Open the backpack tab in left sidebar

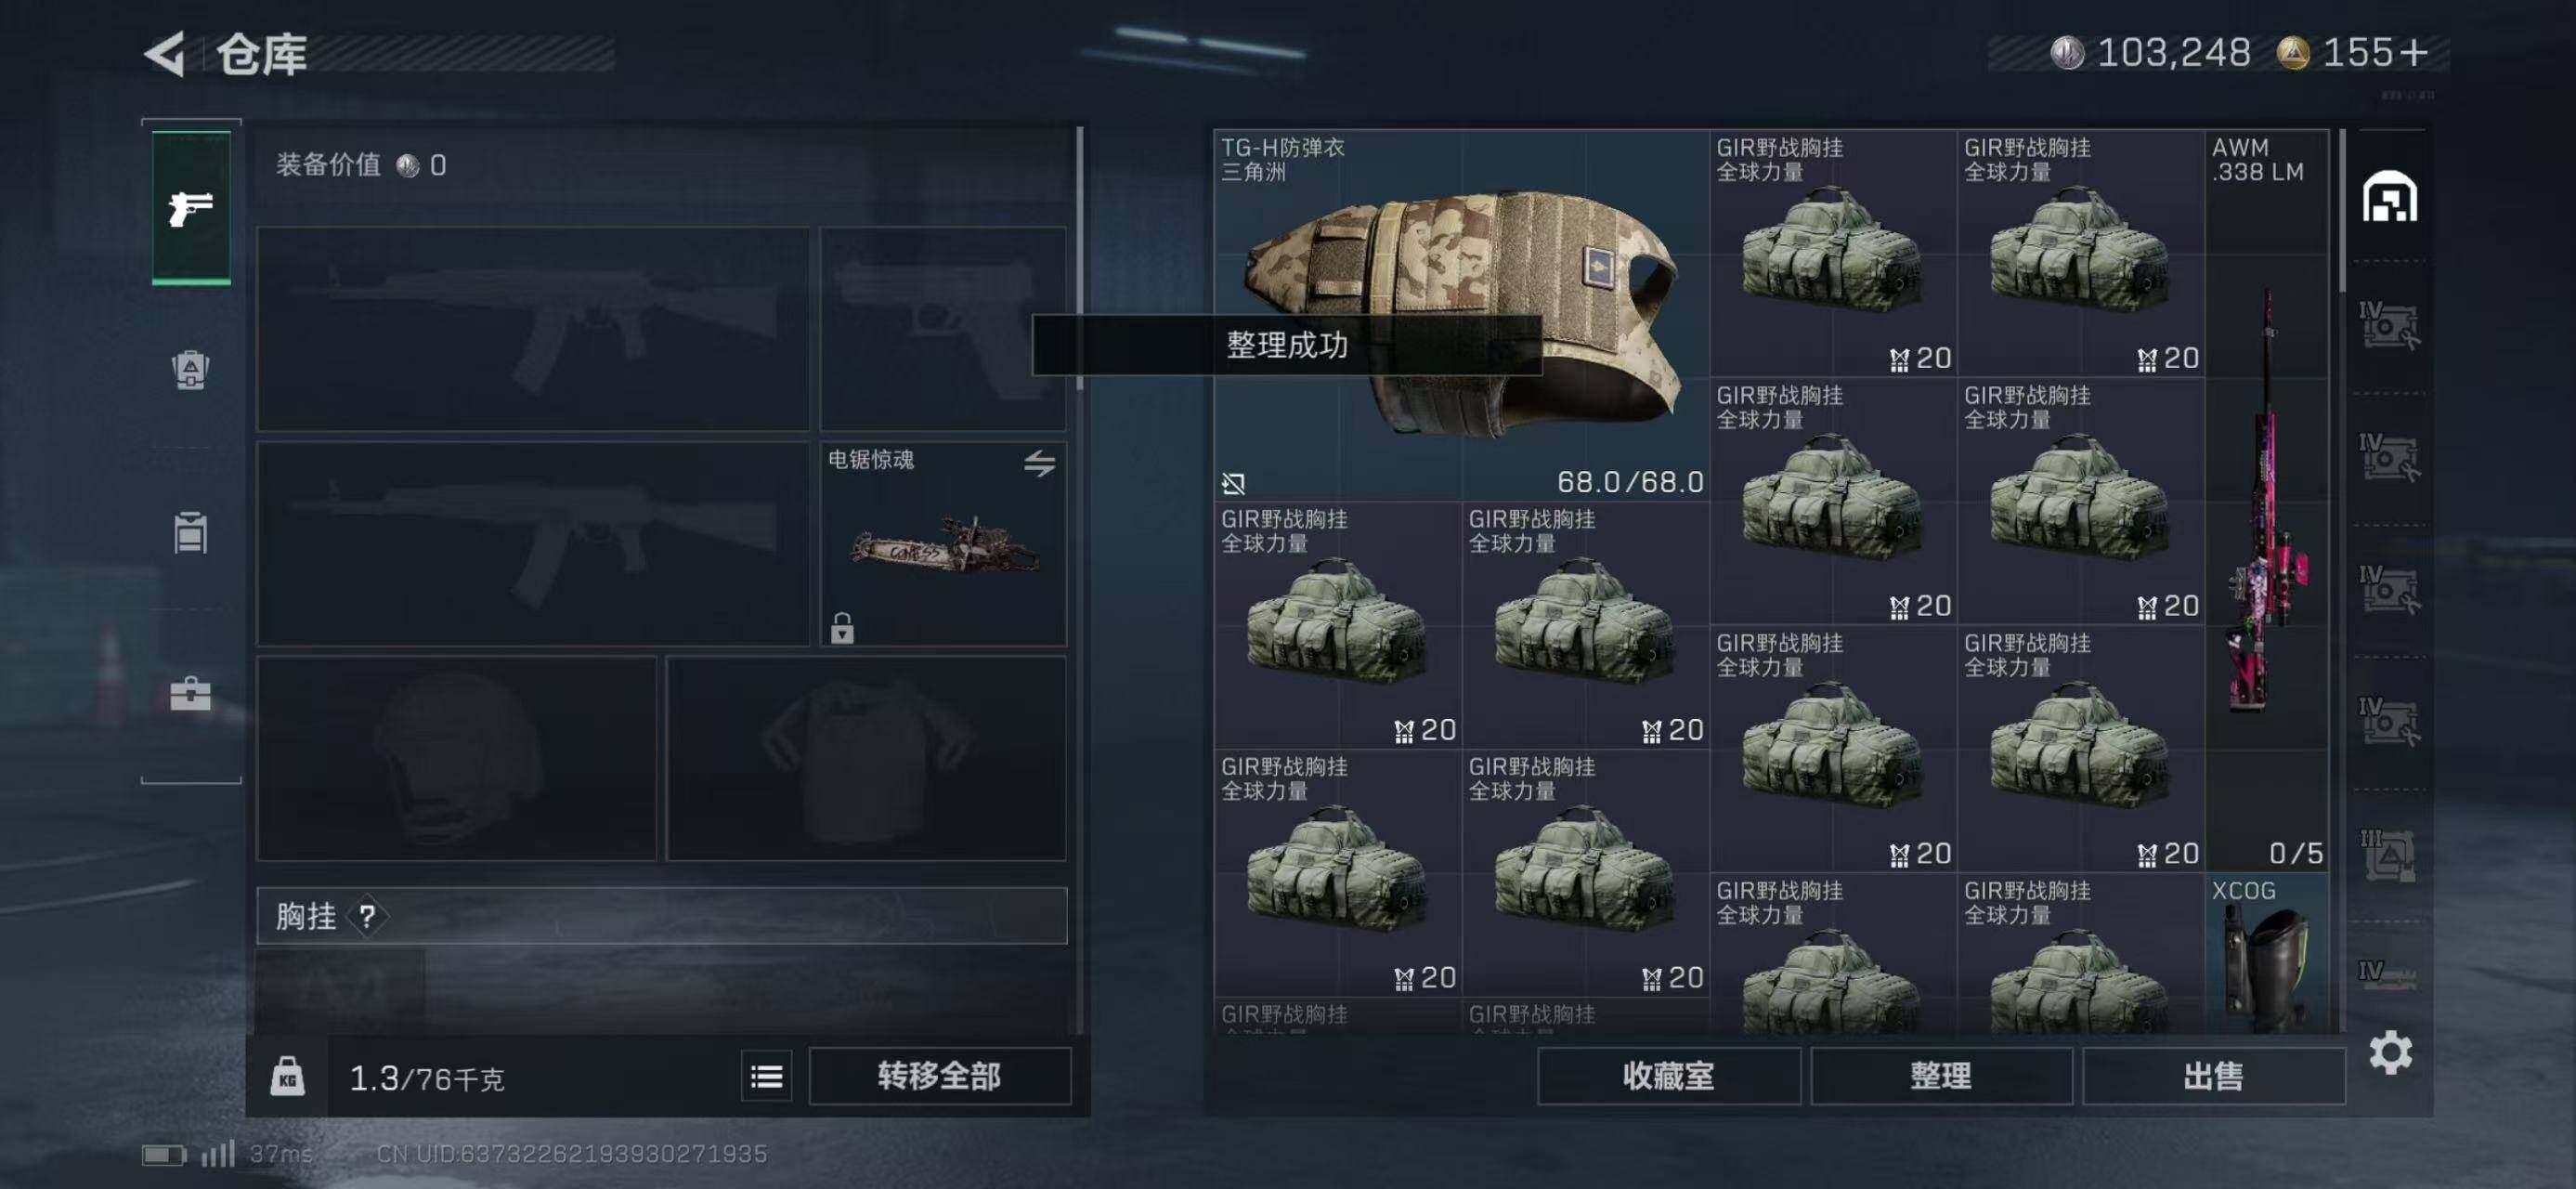[x=190, y=370]
